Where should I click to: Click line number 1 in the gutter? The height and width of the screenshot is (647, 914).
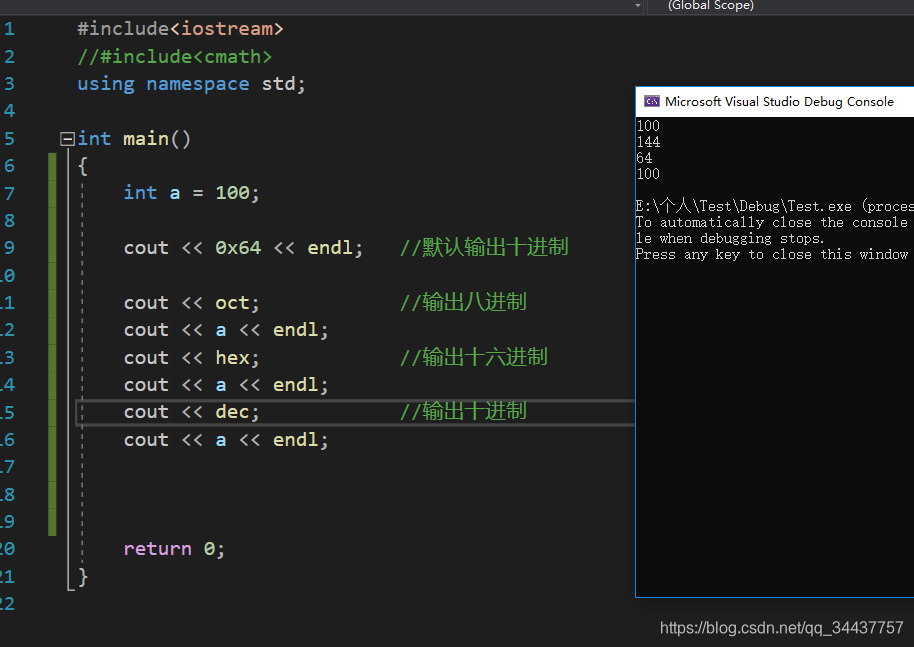9,29
